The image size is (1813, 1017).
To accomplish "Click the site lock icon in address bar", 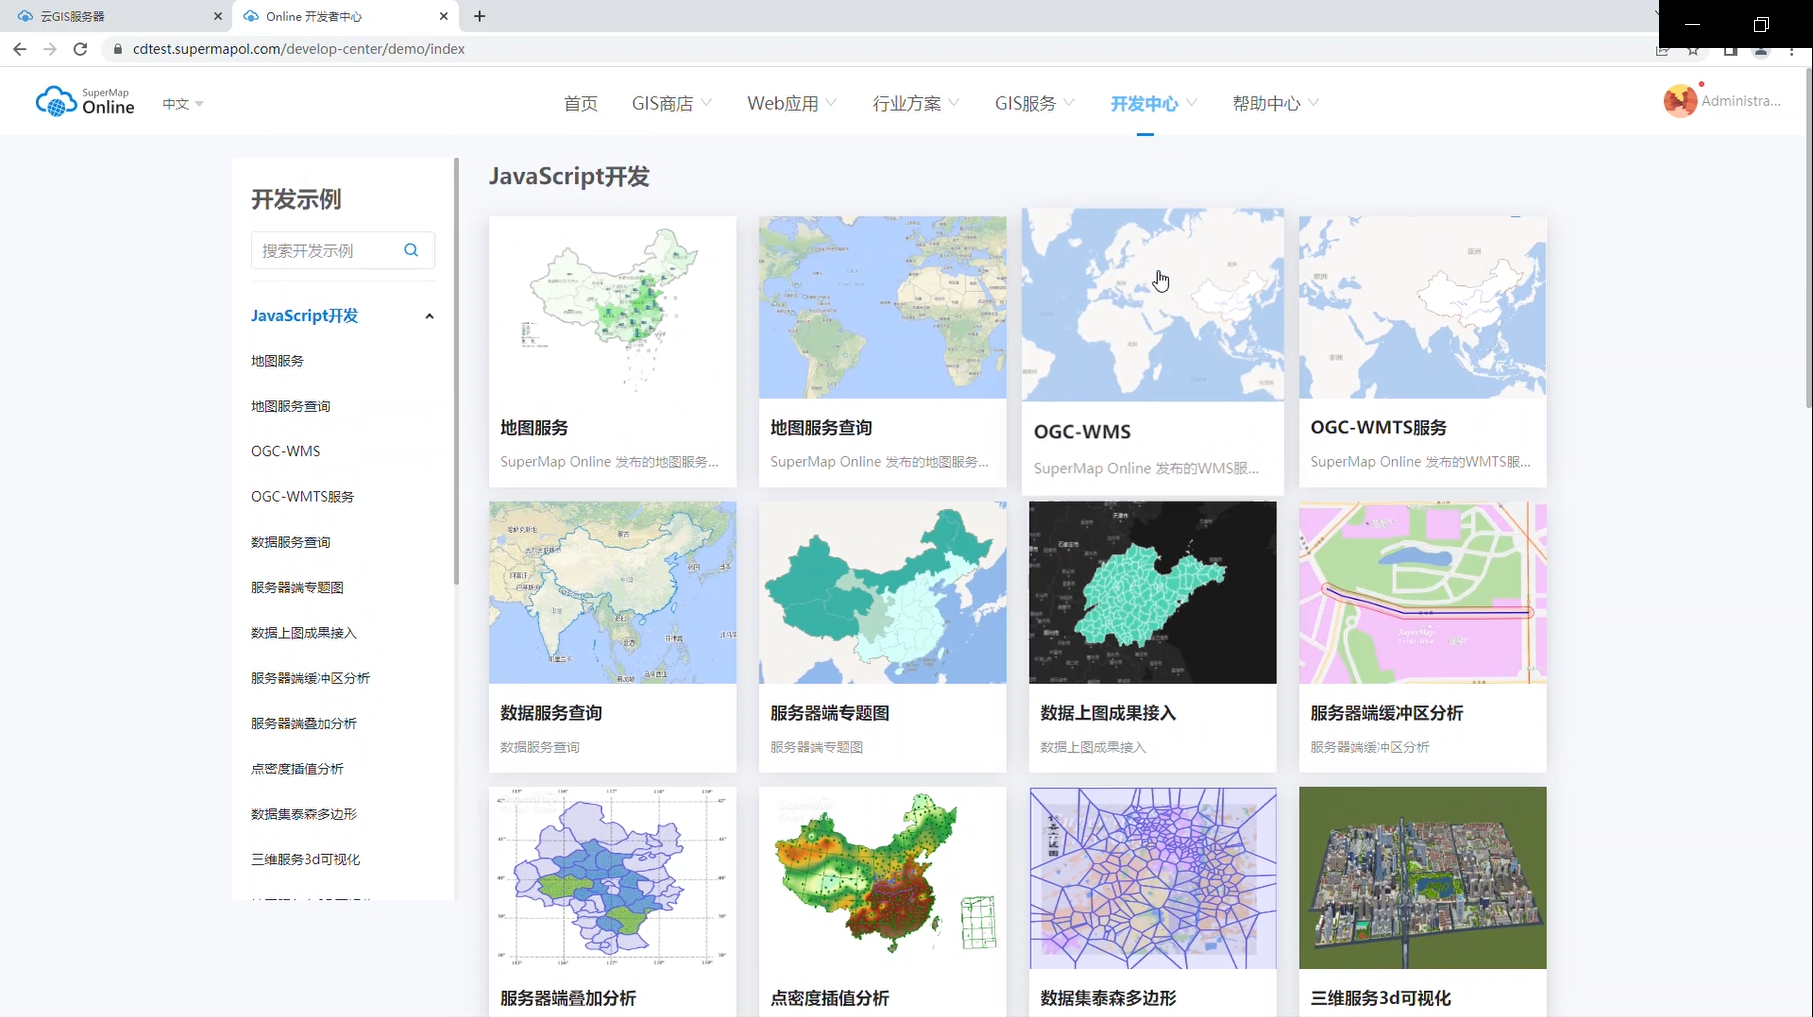I will [x=118, y=48].
